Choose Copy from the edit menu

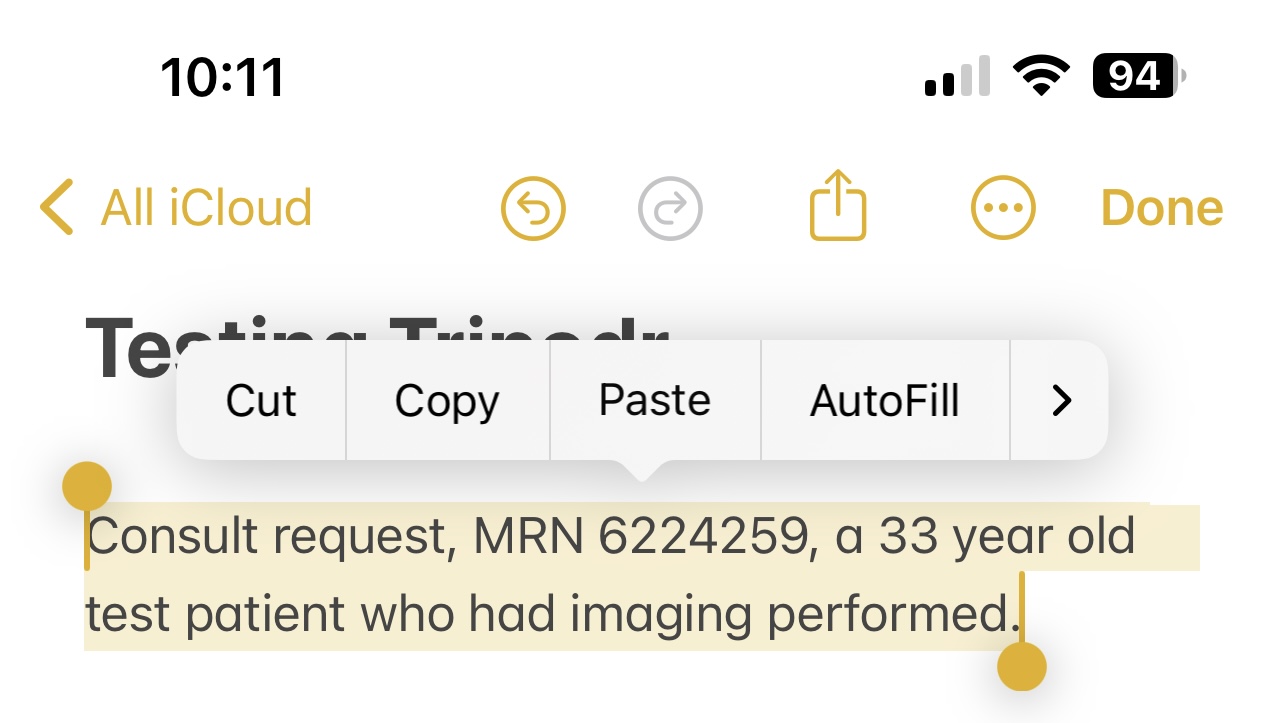click(x=447, y=401)
